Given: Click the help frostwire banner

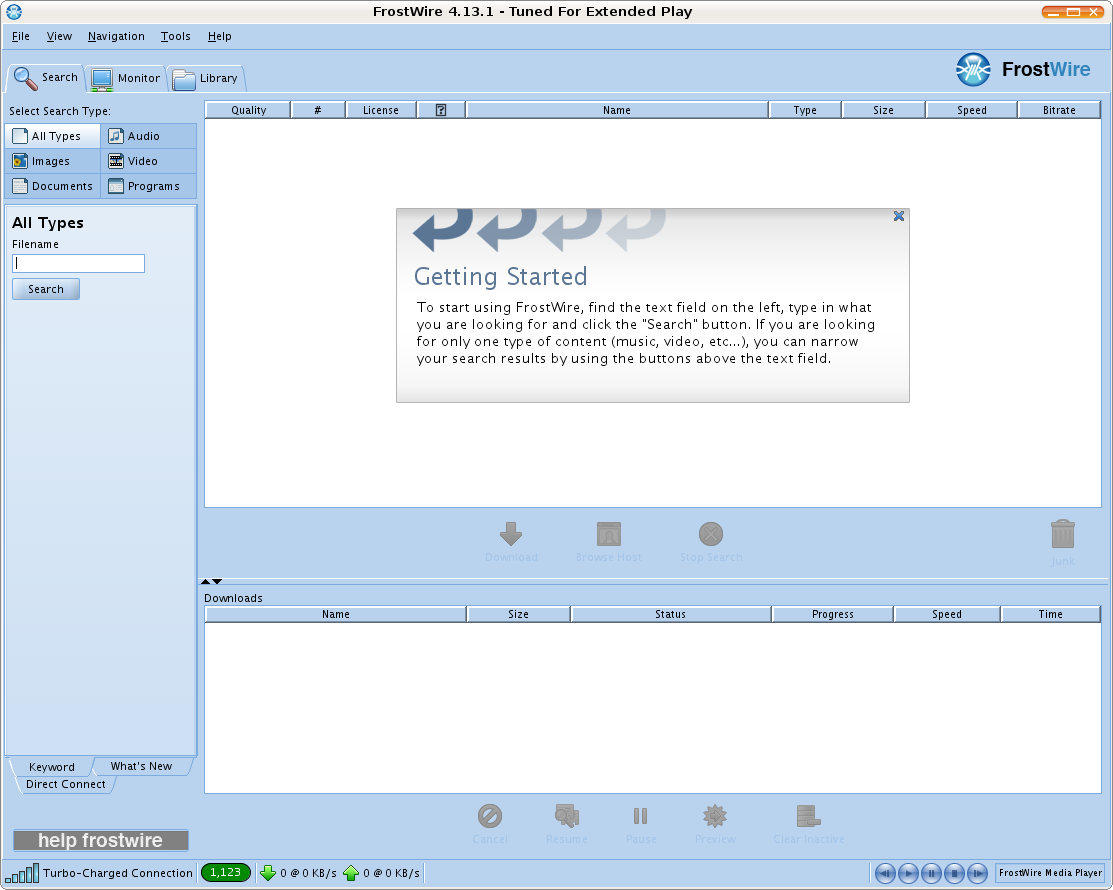Looking at the screenshot, I should pyautogui.click(x=101, y=840).
